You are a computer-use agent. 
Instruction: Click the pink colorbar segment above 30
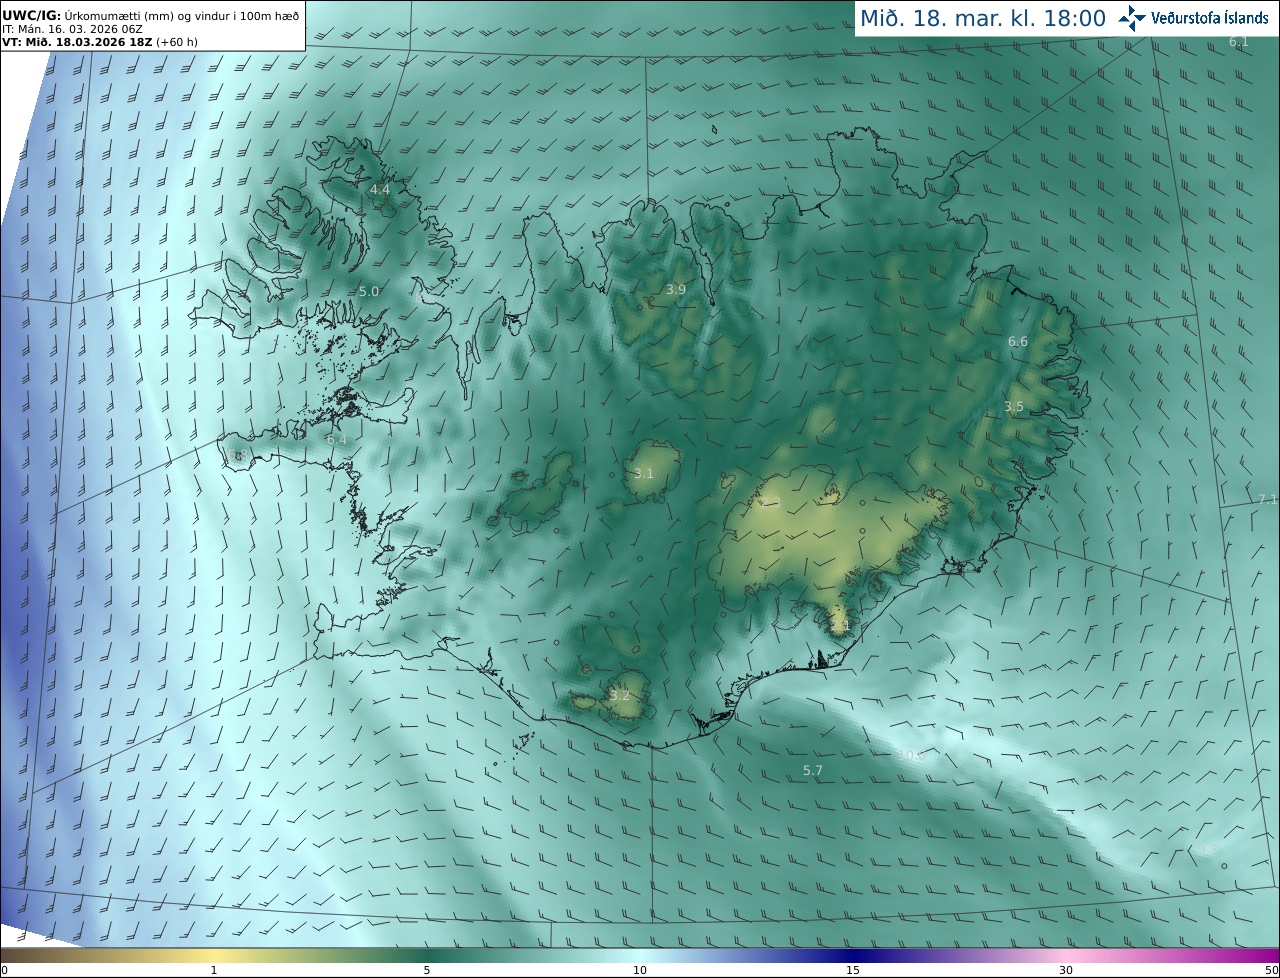[x=1066, y=955]
